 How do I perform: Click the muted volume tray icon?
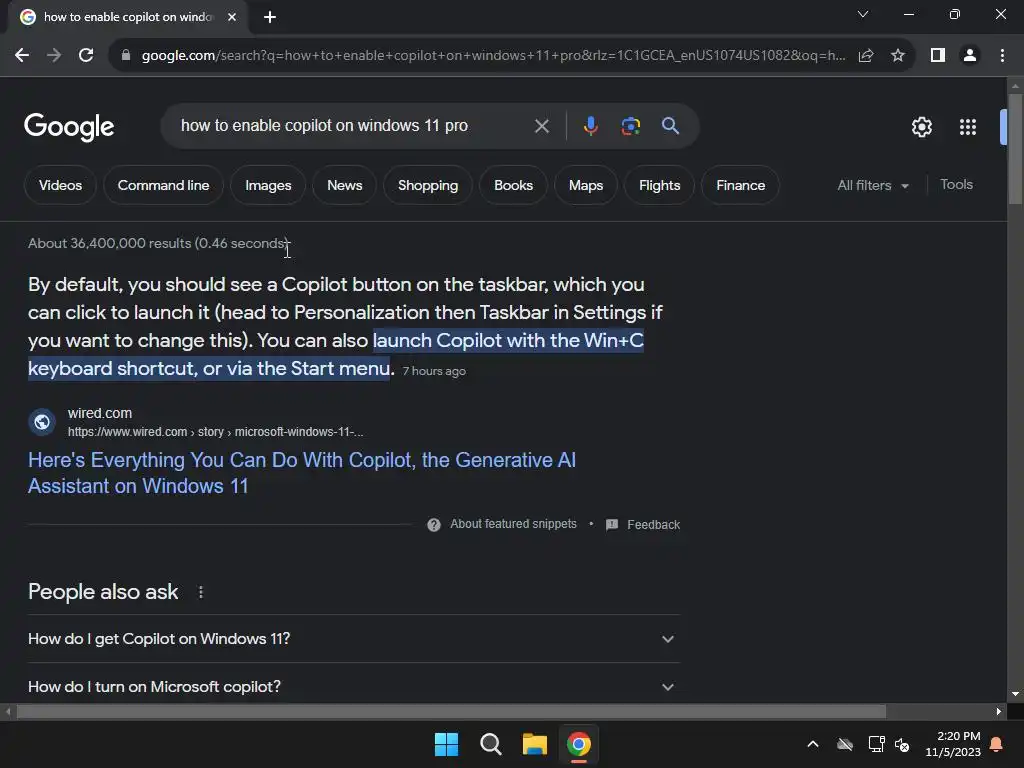click(x=903, y=744)
